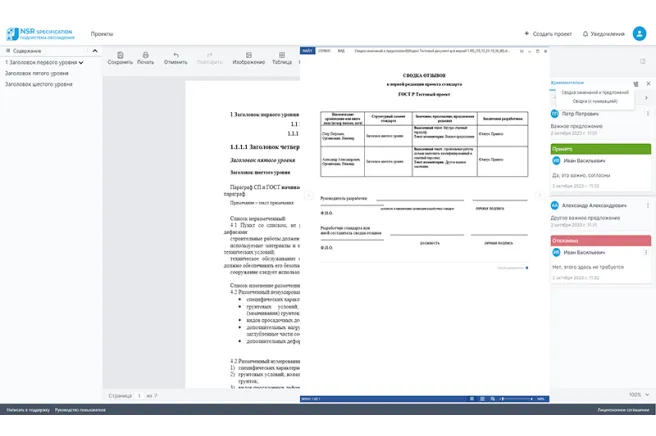Image resolution: width=656 pixels, height=436 pixels.
Task: Select Заголовок пятого уровня in contents
Action: pyautogui.click(x=37, y=73)
